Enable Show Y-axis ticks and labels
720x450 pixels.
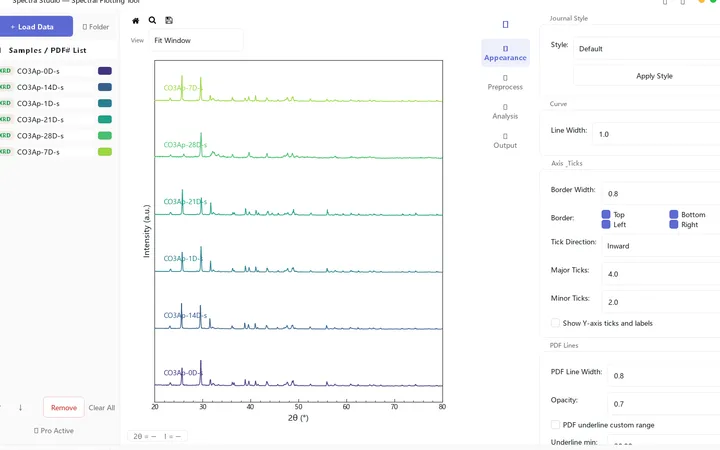(555, 323)
